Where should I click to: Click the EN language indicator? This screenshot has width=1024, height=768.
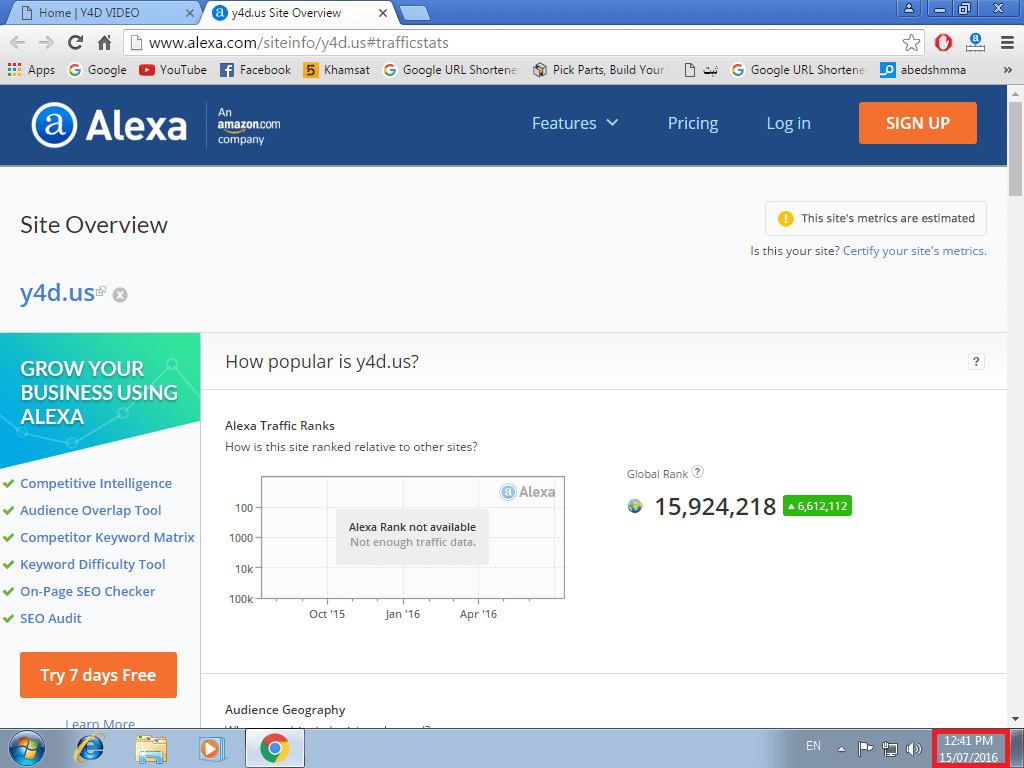(813, 746)
